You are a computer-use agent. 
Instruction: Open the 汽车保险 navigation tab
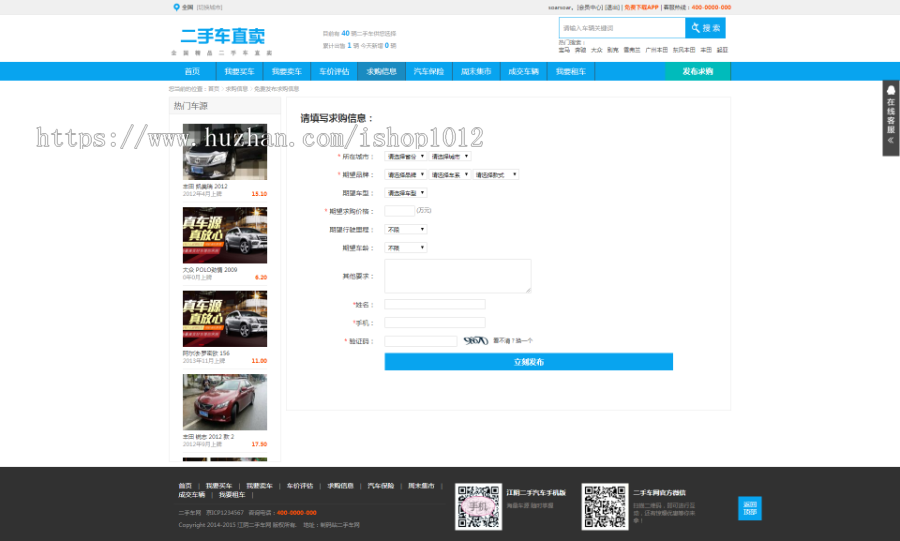tap(429, 72)
